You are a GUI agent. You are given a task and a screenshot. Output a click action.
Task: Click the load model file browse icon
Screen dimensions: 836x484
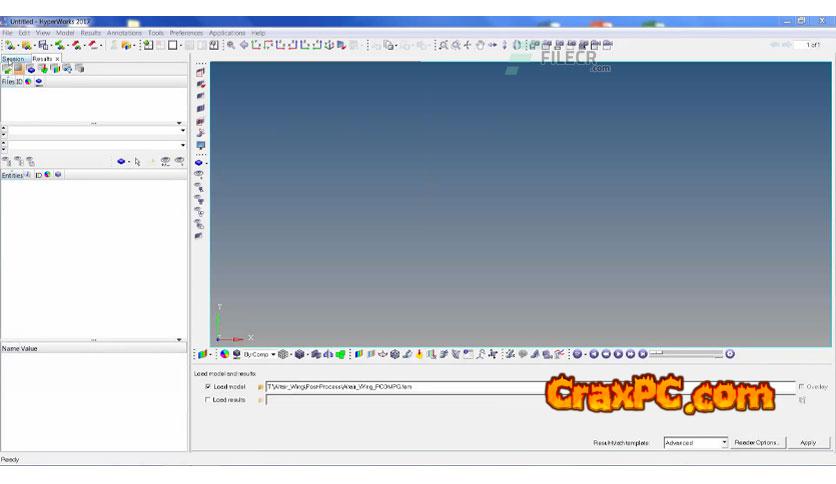[x=260, y=386]
